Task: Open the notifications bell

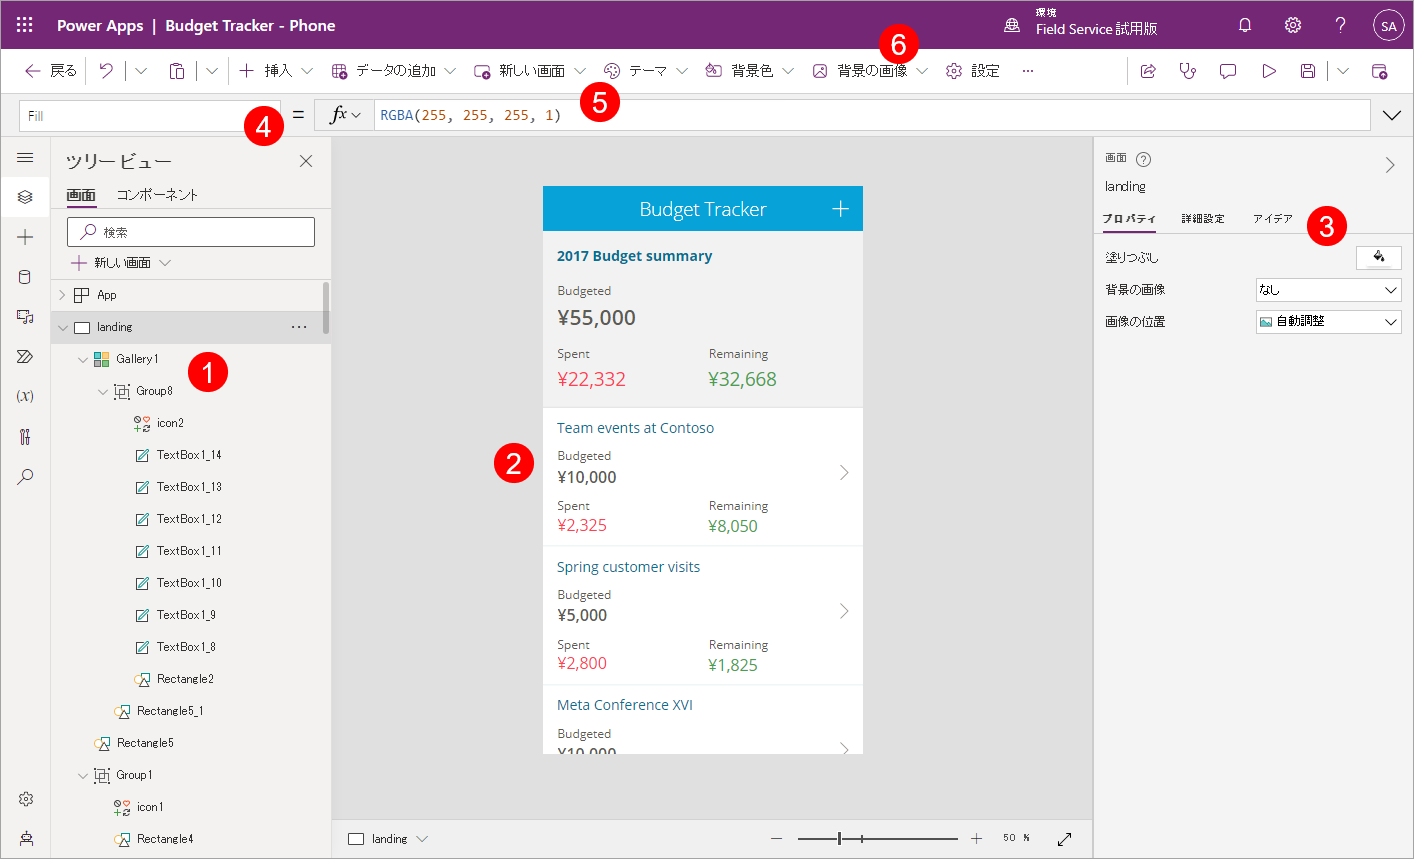Action: point(1245,25)
